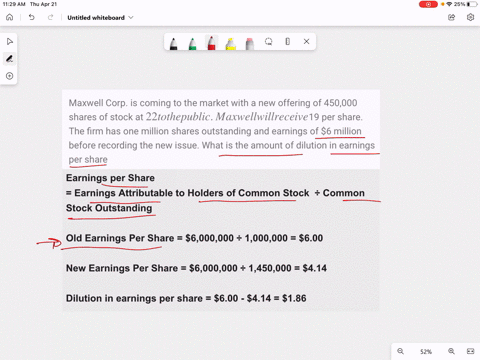Click the 'New Earnings Per Share' line
The height and width of the screenshot is (360, 480).
196,268
